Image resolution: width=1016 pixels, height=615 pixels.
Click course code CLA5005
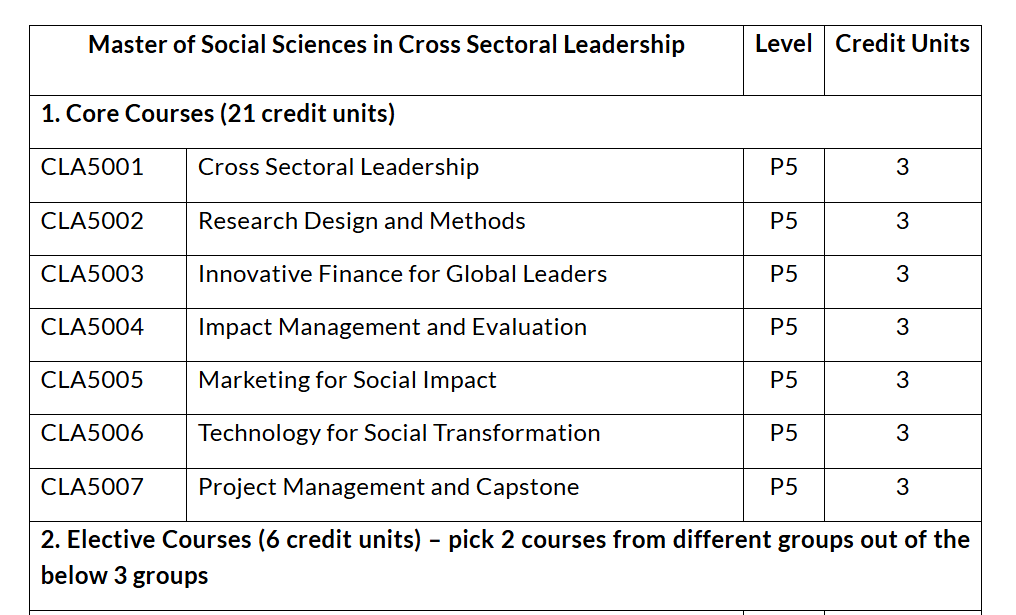point(92,380)
